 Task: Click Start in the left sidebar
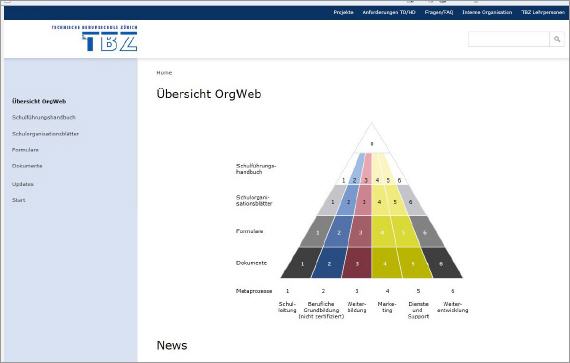tap(19, 200)
